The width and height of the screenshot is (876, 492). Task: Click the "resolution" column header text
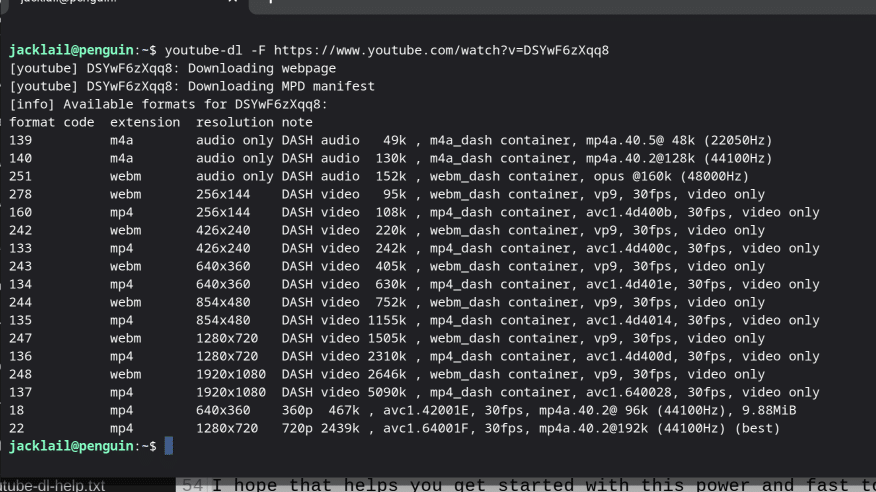pyautogui.click(x=235, y=122)
